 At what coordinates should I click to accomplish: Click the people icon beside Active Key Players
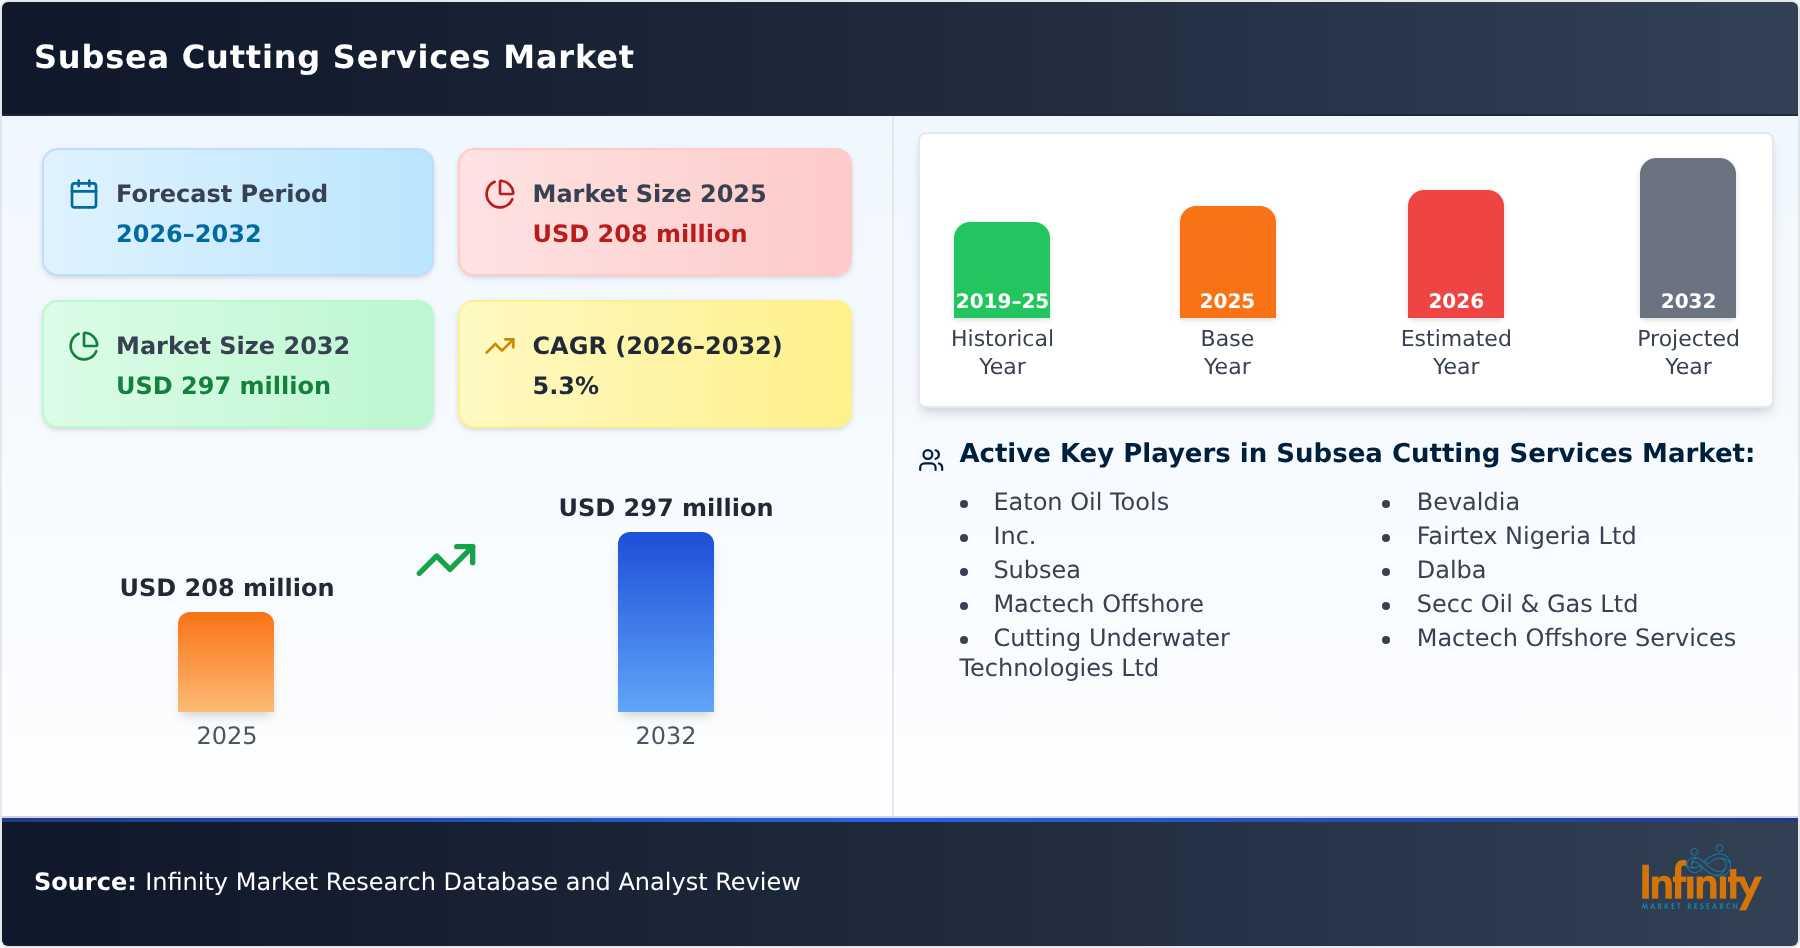click(x=931, y=460)
